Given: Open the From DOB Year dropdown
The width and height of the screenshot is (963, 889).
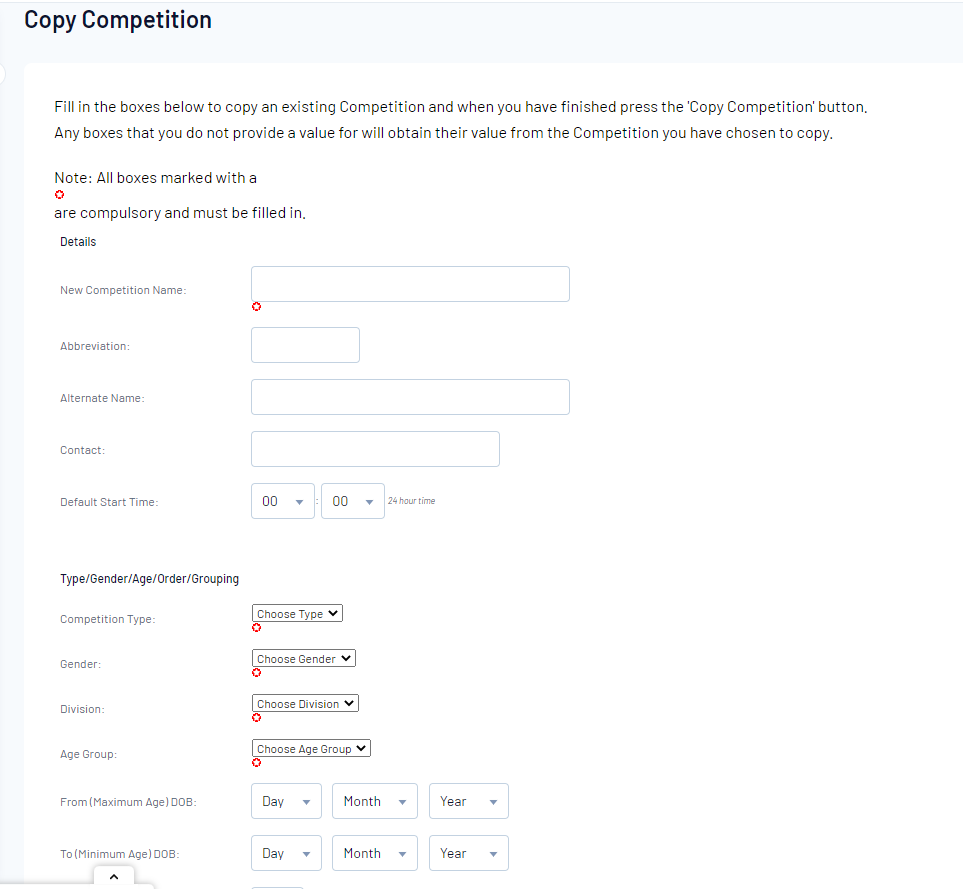Looking at the screenshot, I should pyautogui.click(x=469, y=801).
